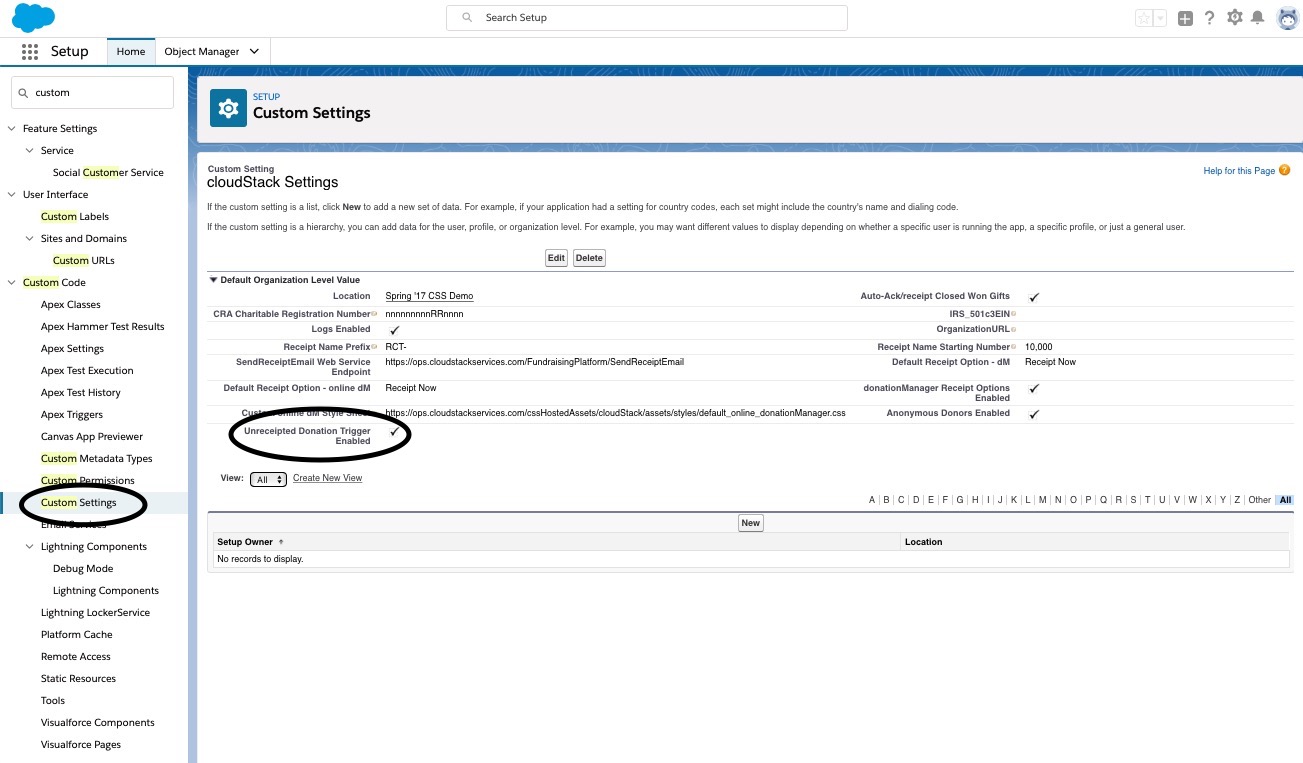Click donationManager Receipt Options Enabled checkmark
This screenshot has height=763, width=1303.
coord(1034,388)
